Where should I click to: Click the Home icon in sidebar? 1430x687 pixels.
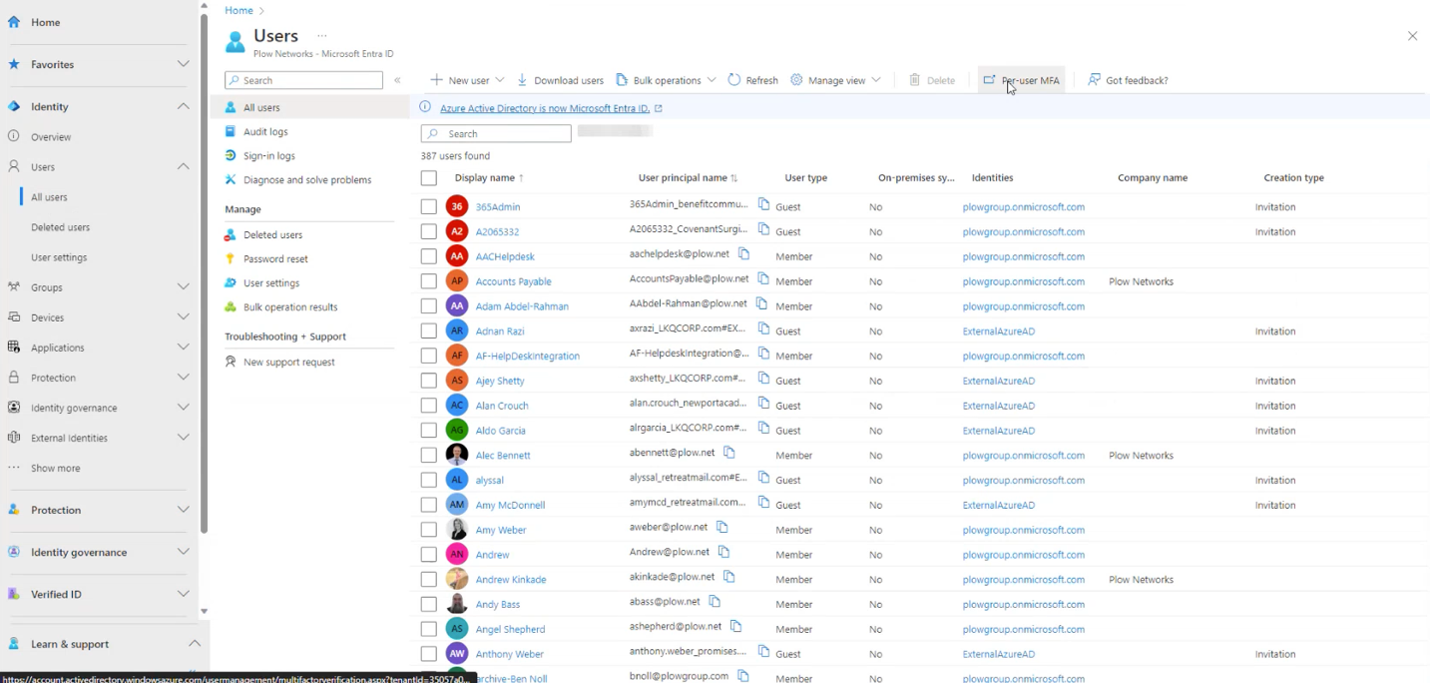pos(14,22)
